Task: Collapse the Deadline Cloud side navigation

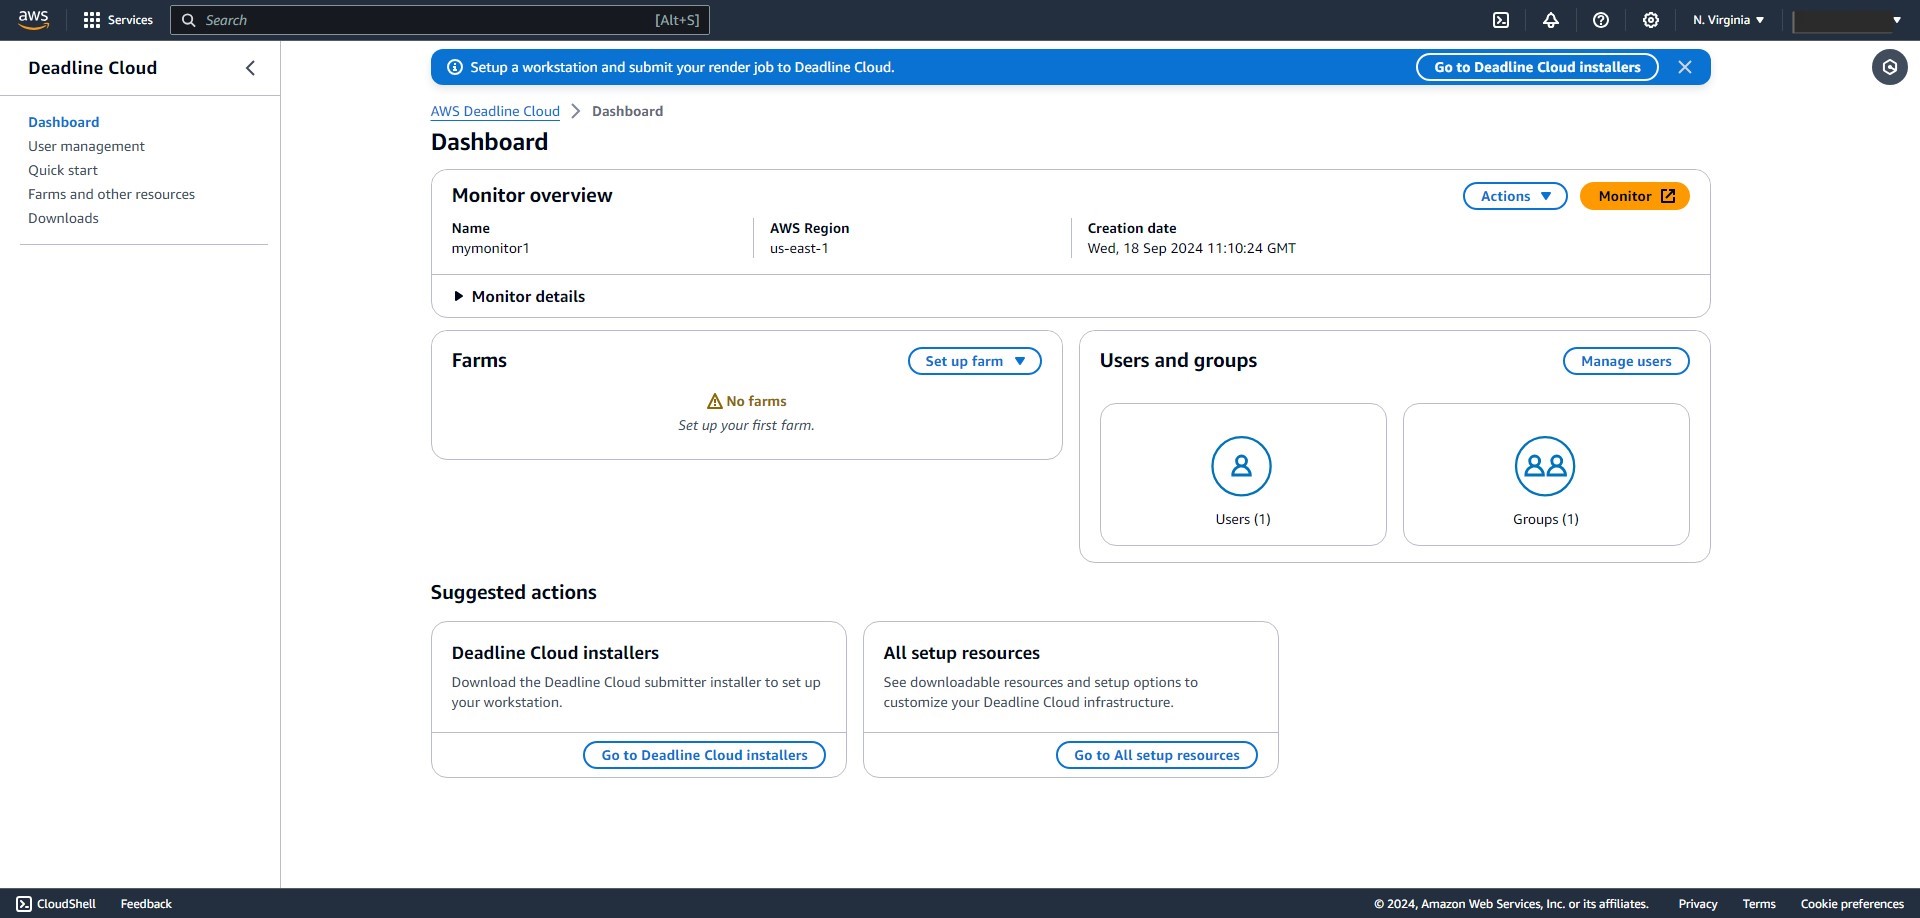Action: [250, 67]
